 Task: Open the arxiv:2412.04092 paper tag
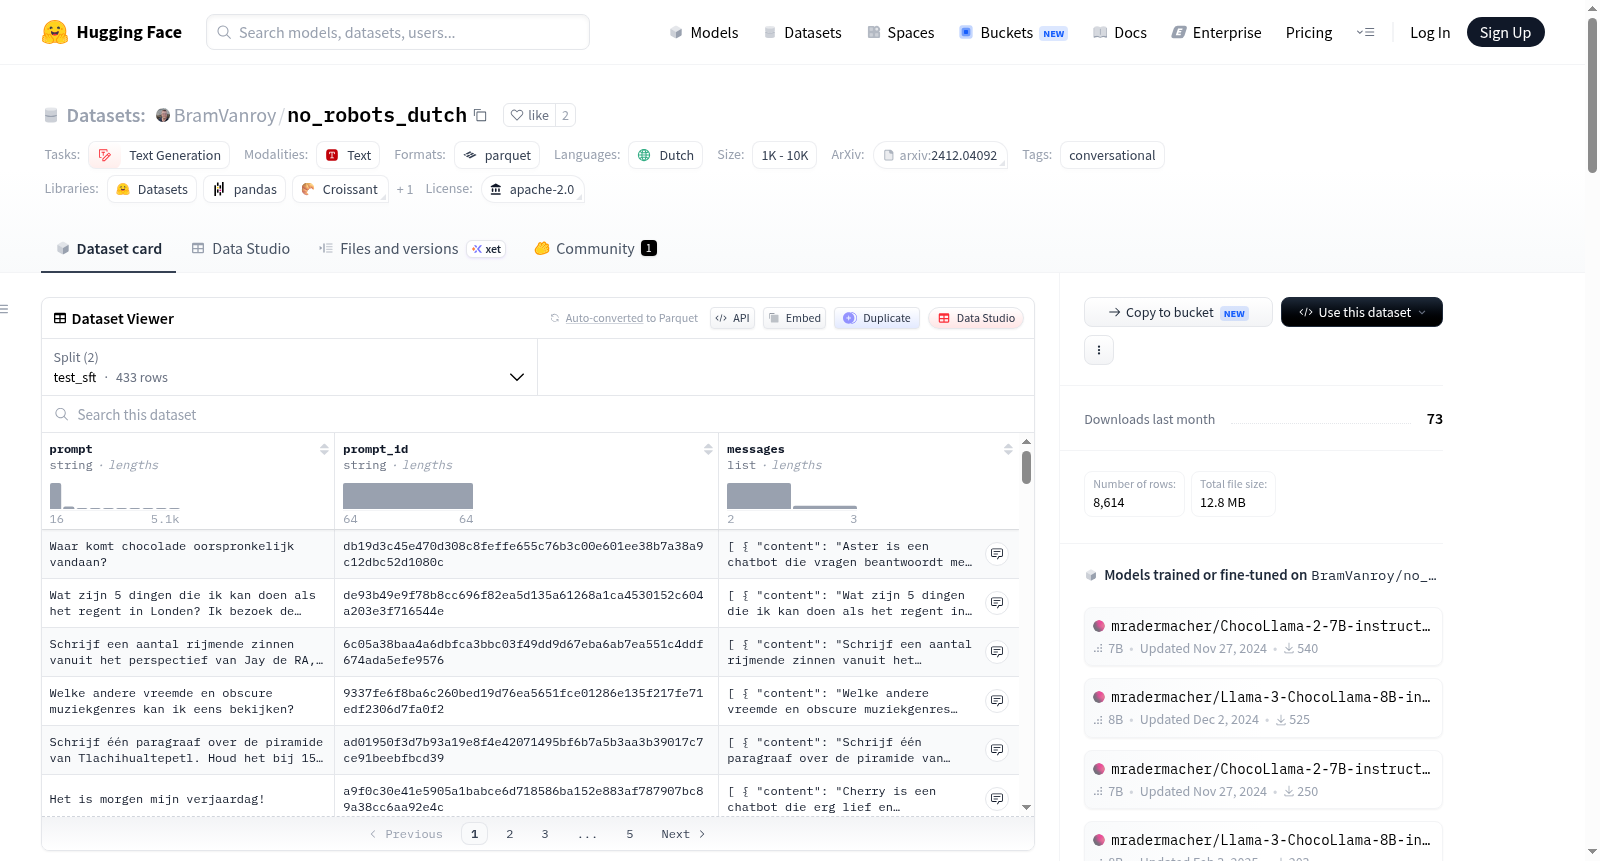940,155
